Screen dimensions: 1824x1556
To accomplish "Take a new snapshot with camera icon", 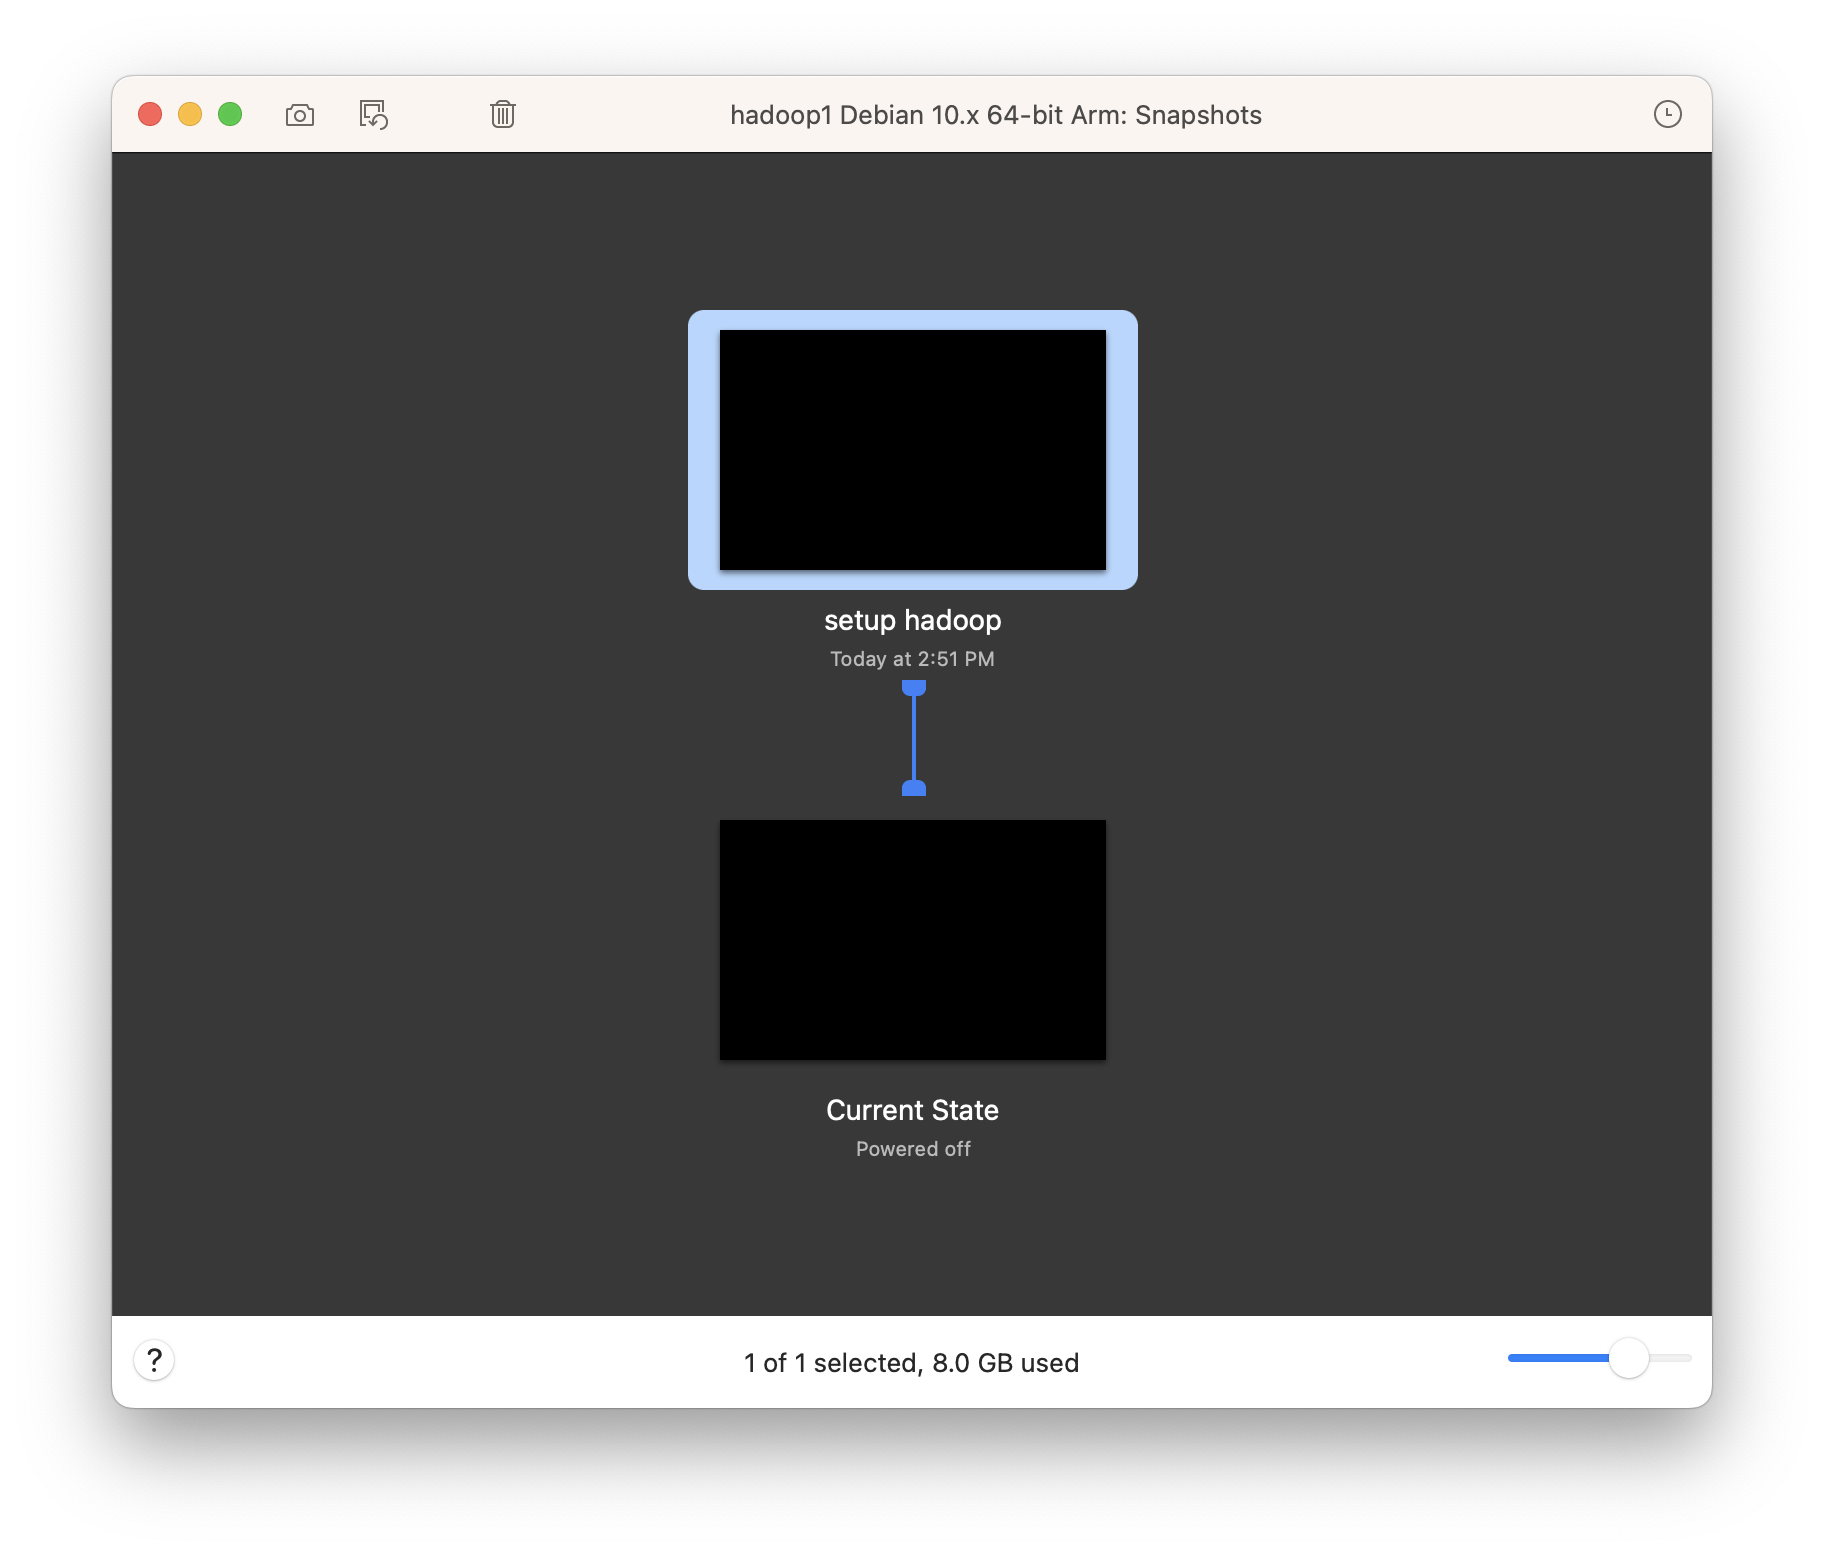I will point(300,115).
